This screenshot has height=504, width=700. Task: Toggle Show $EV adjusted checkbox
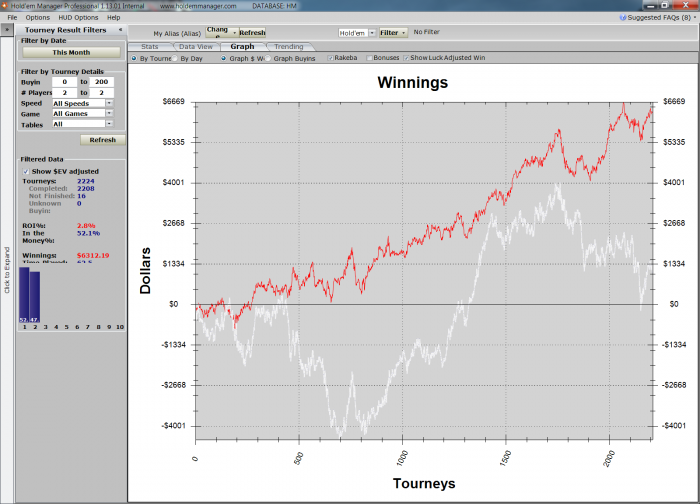tap(26, 171)
